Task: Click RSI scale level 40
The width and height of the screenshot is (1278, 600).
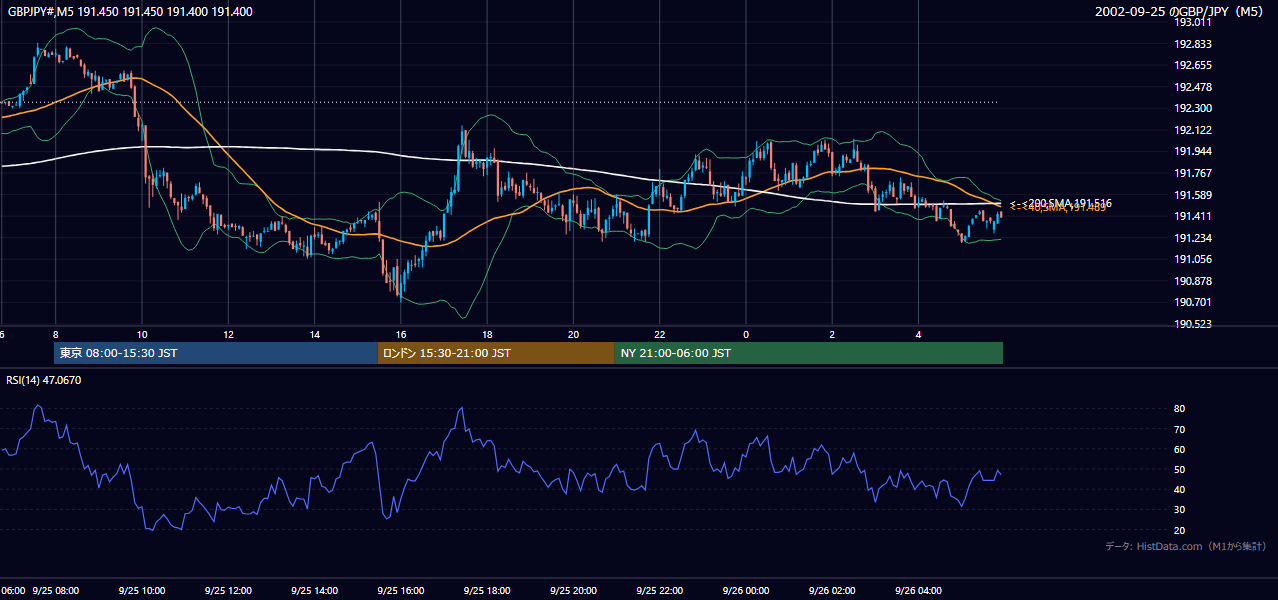Action: pyautogui.click(x=1180, y=489)
